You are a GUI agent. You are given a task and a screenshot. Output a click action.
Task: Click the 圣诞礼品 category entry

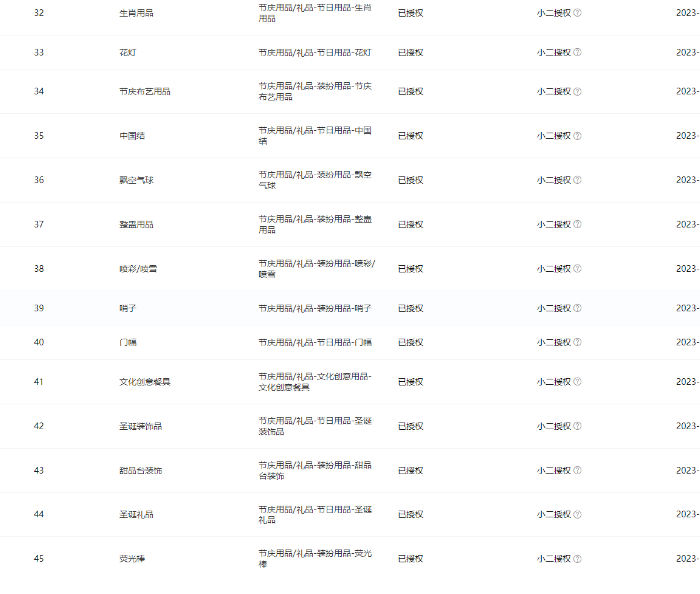(x=136, y=515)
